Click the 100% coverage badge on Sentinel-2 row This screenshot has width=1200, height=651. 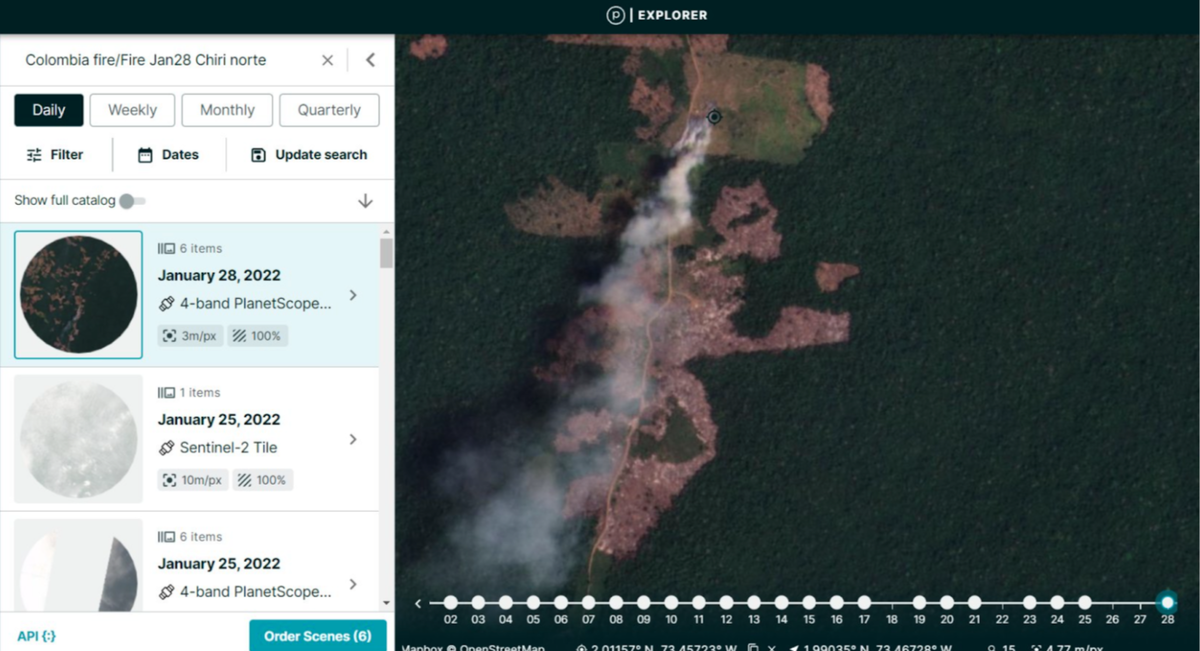(263, 480)
